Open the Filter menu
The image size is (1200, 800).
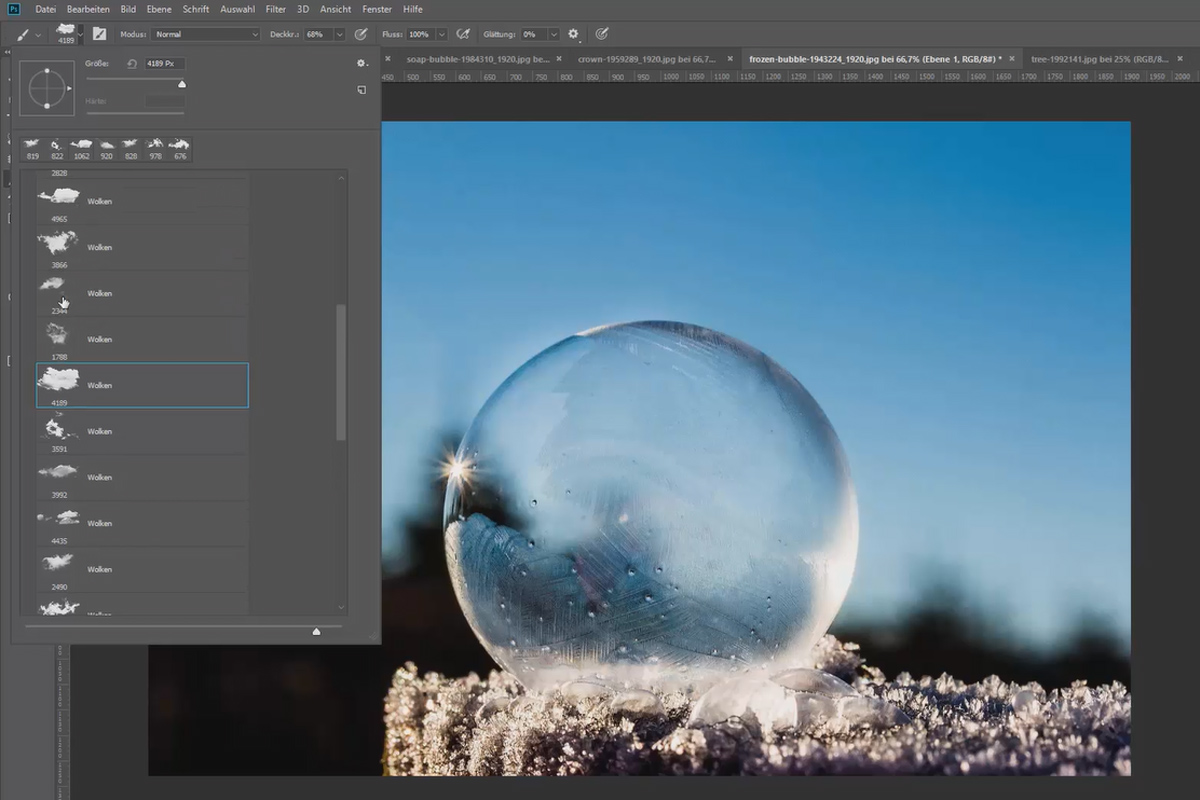pos(275,9)
